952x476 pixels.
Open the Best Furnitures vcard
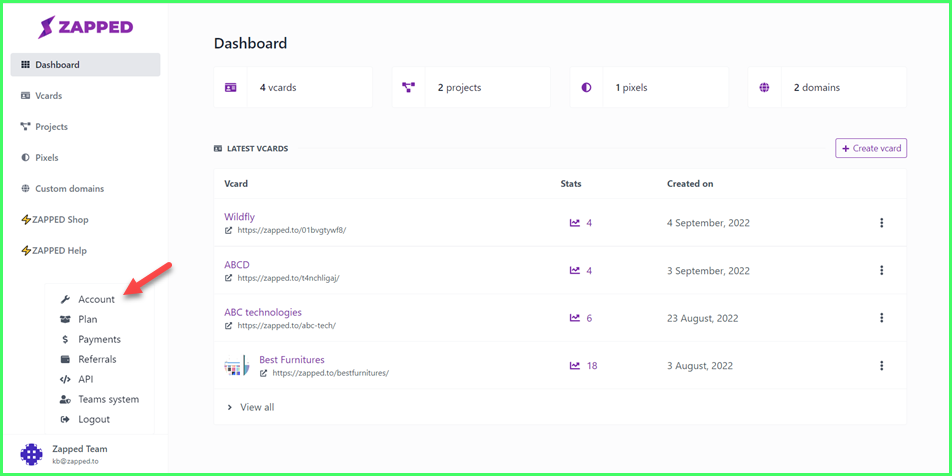[x=292, y=360]
